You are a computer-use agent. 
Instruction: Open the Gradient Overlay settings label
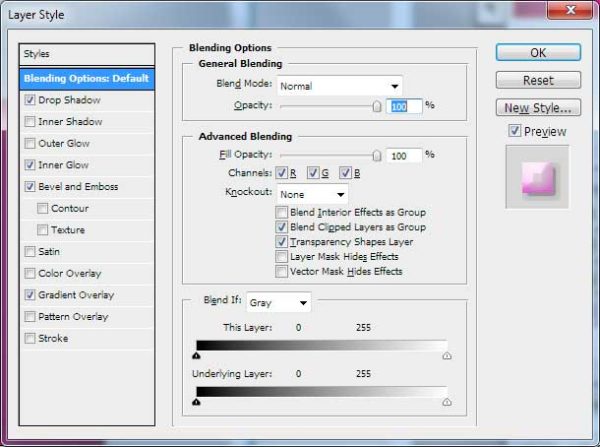pos(76,295)
